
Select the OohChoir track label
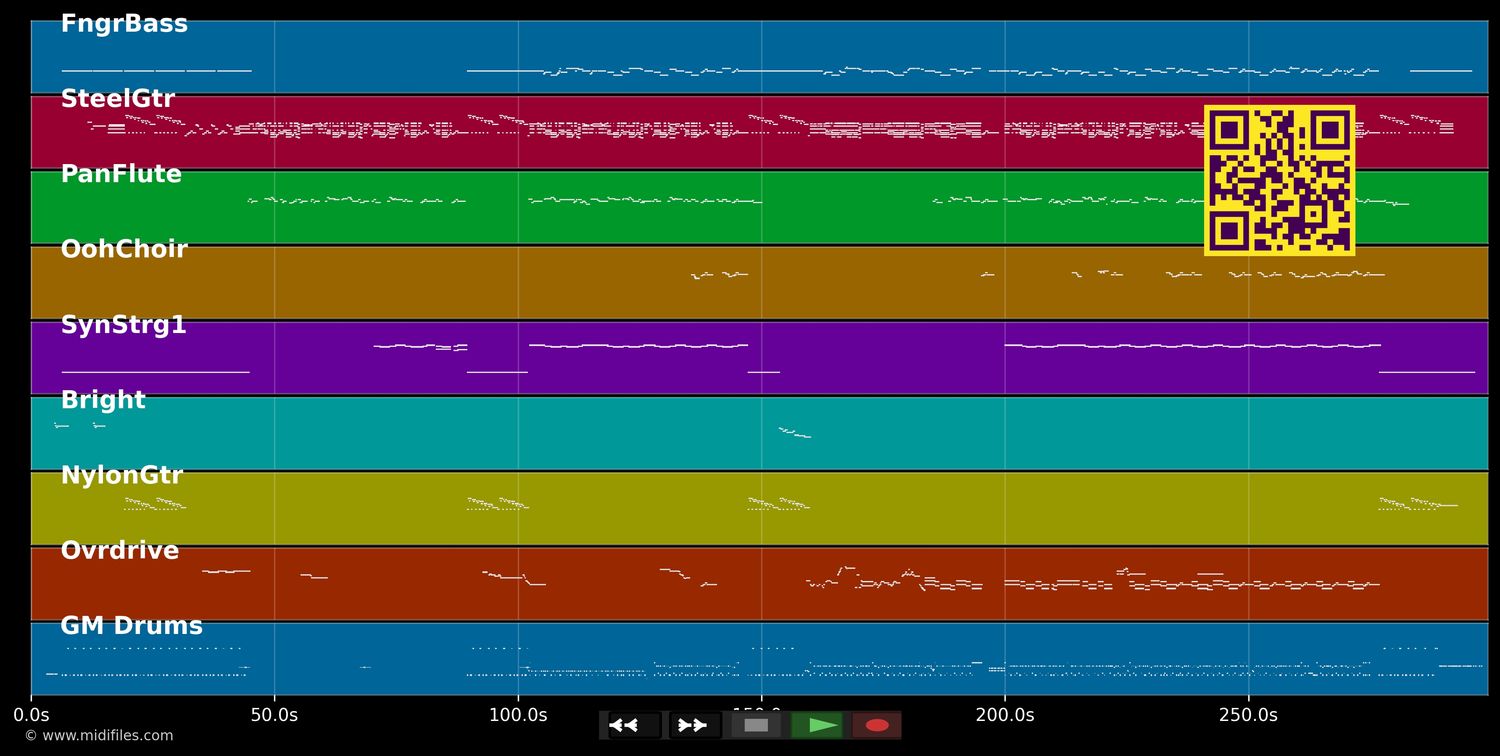(x=124, y=249)
